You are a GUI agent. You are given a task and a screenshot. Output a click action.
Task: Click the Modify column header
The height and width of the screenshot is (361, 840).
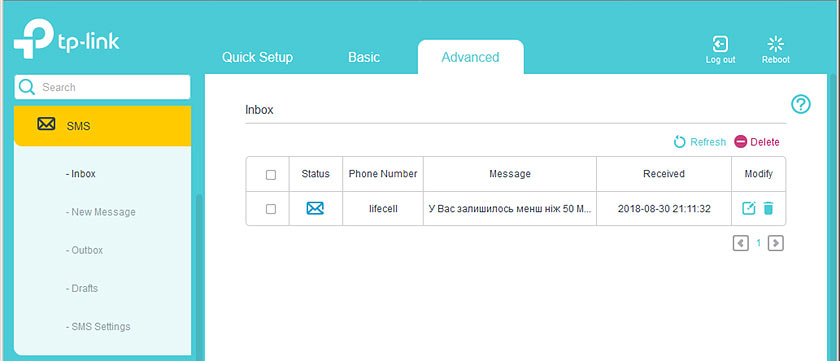pos(759,174)
